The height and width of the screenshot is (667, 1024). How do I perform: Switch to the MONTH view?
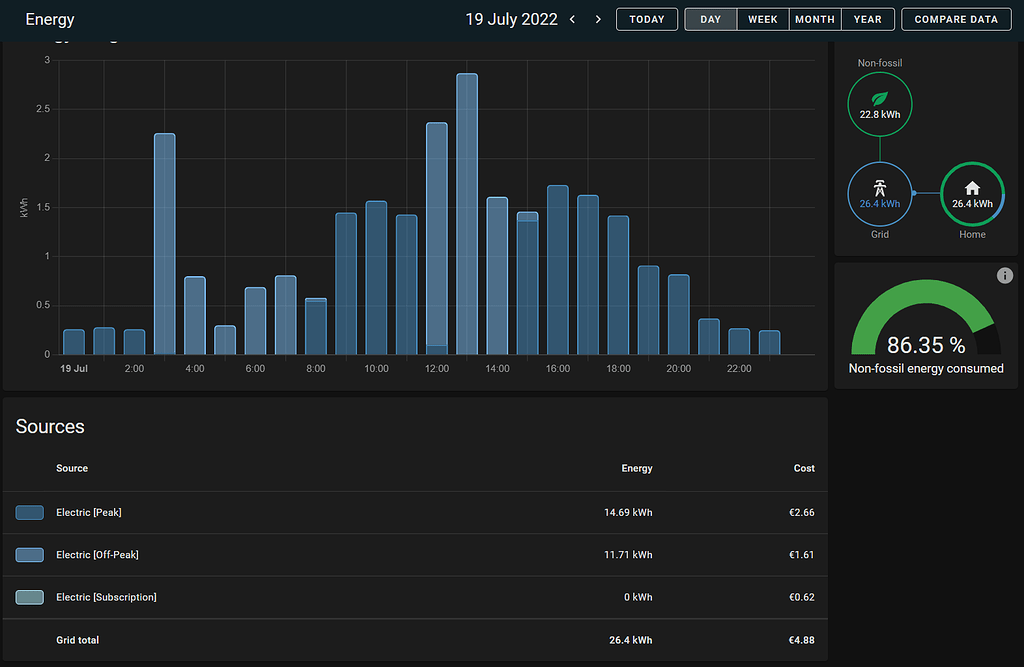pos(814,18)
